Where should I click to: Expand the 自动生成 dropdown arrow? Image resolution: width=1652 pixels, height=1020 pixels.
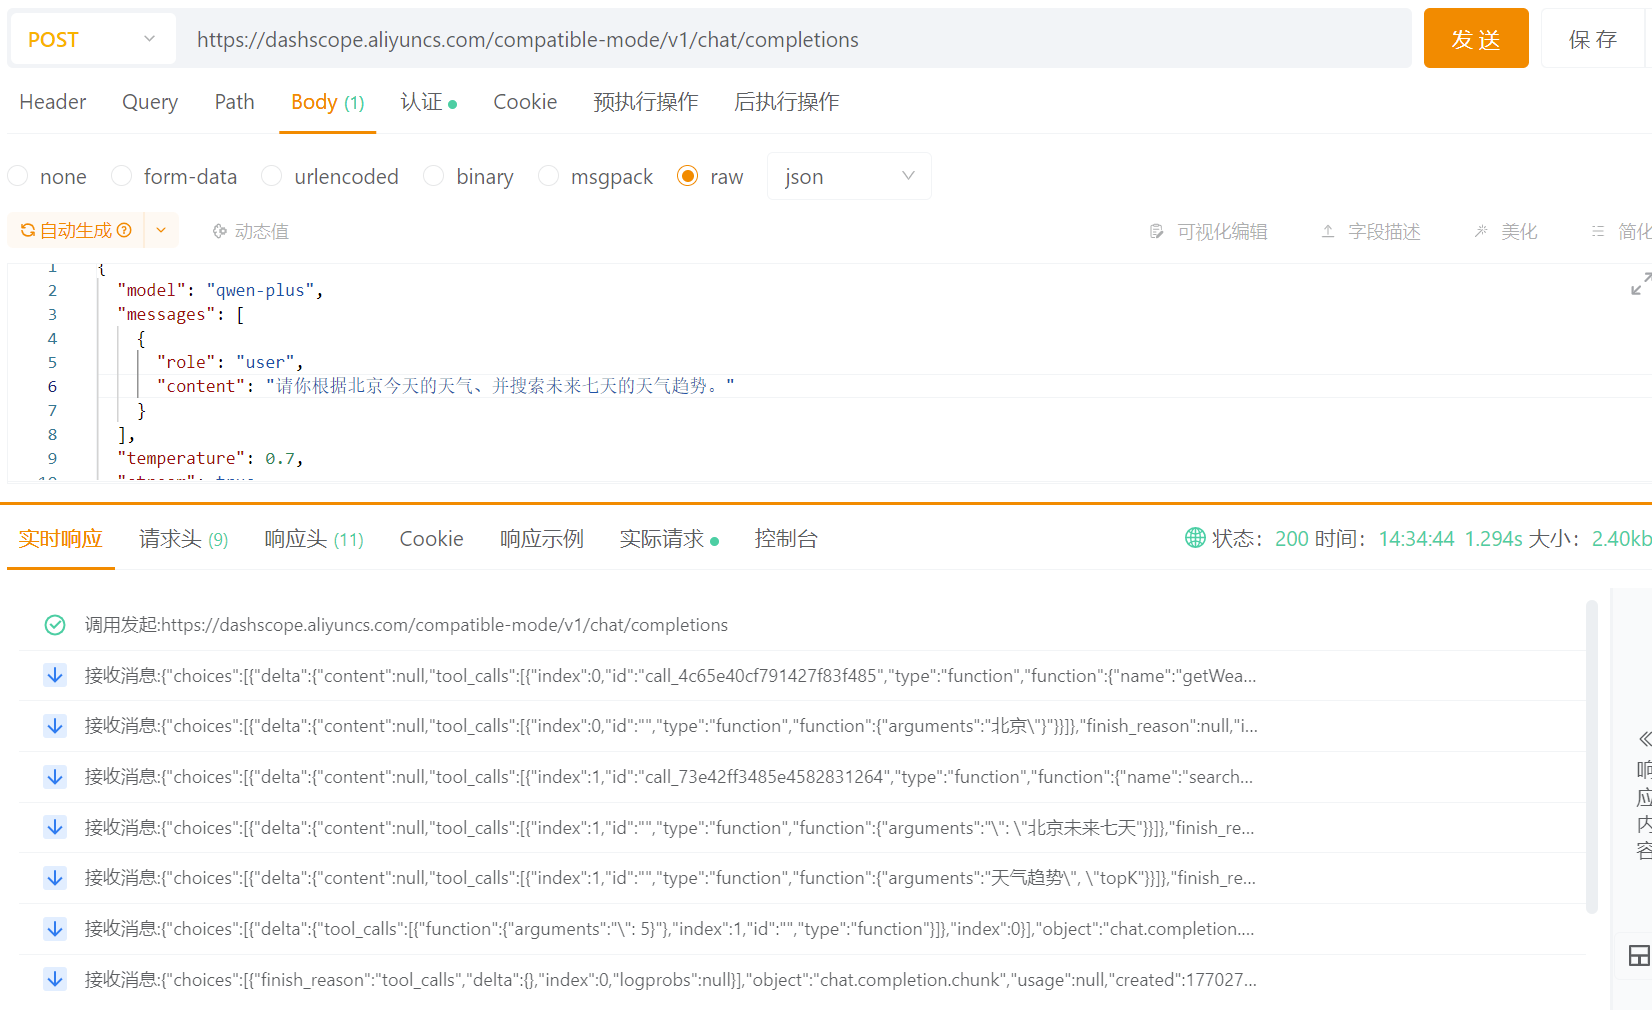161,230
